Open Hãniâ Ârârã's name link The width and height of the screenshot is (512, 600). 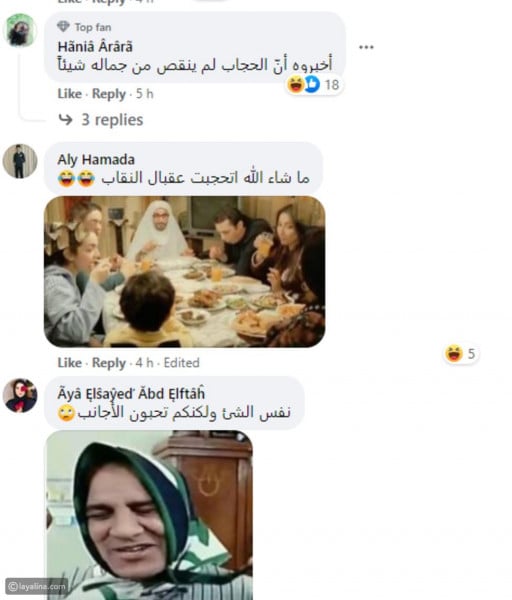(x=95, y=47)
